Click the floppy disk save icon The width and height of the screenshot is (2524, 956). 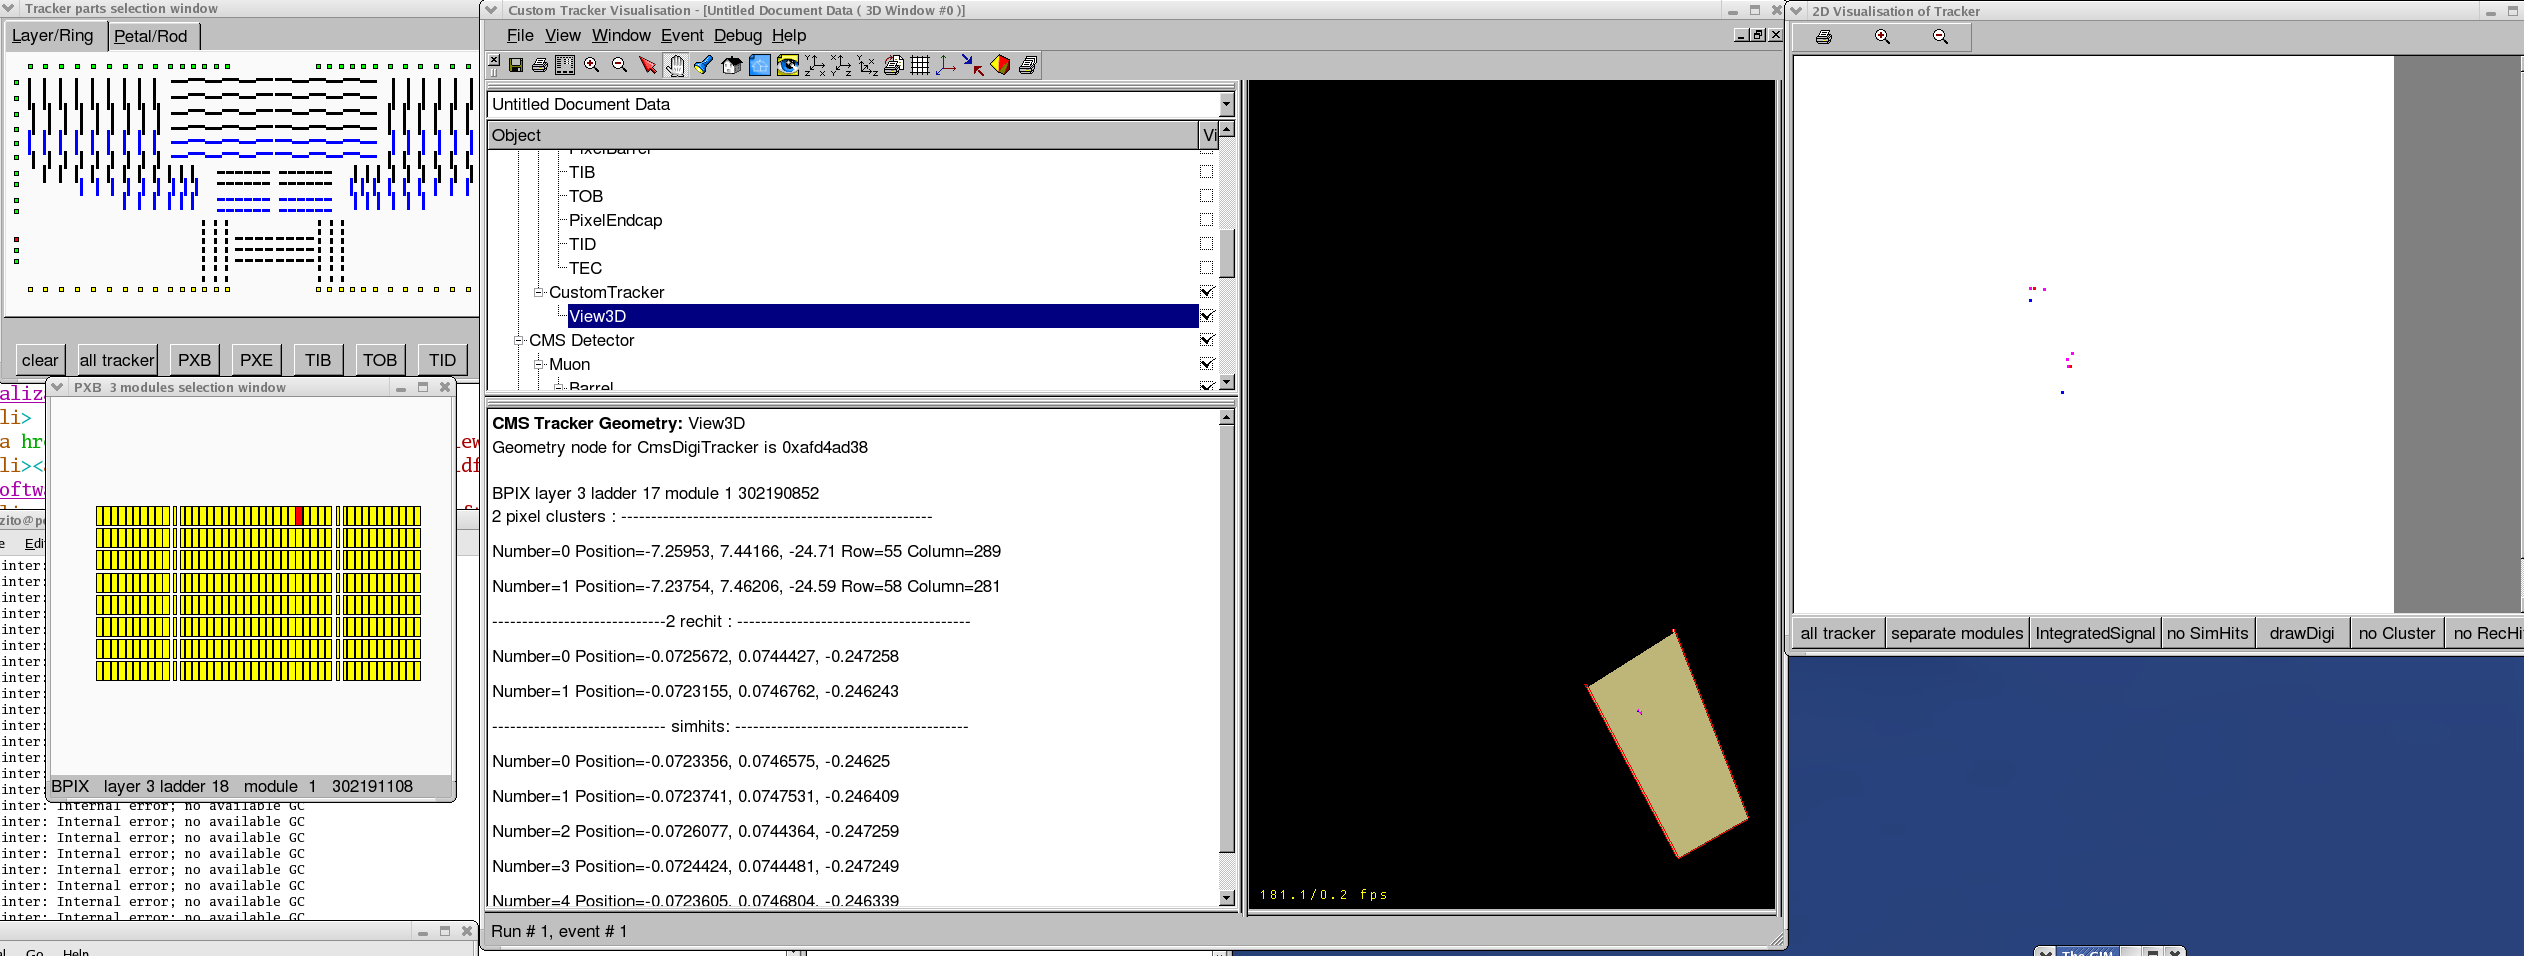pyautogui.click(x=516, y=66)
